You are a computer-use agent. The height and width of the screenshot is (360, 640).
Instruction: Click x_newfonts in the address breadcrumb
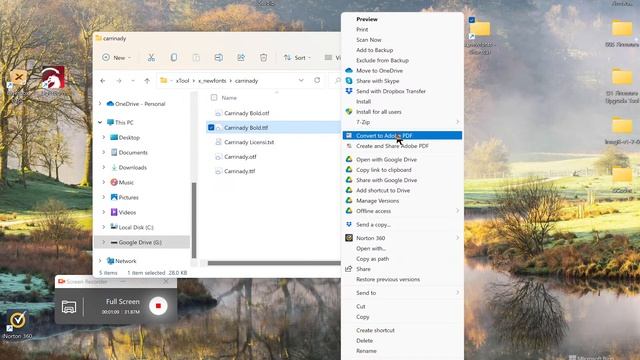(212, 81)
